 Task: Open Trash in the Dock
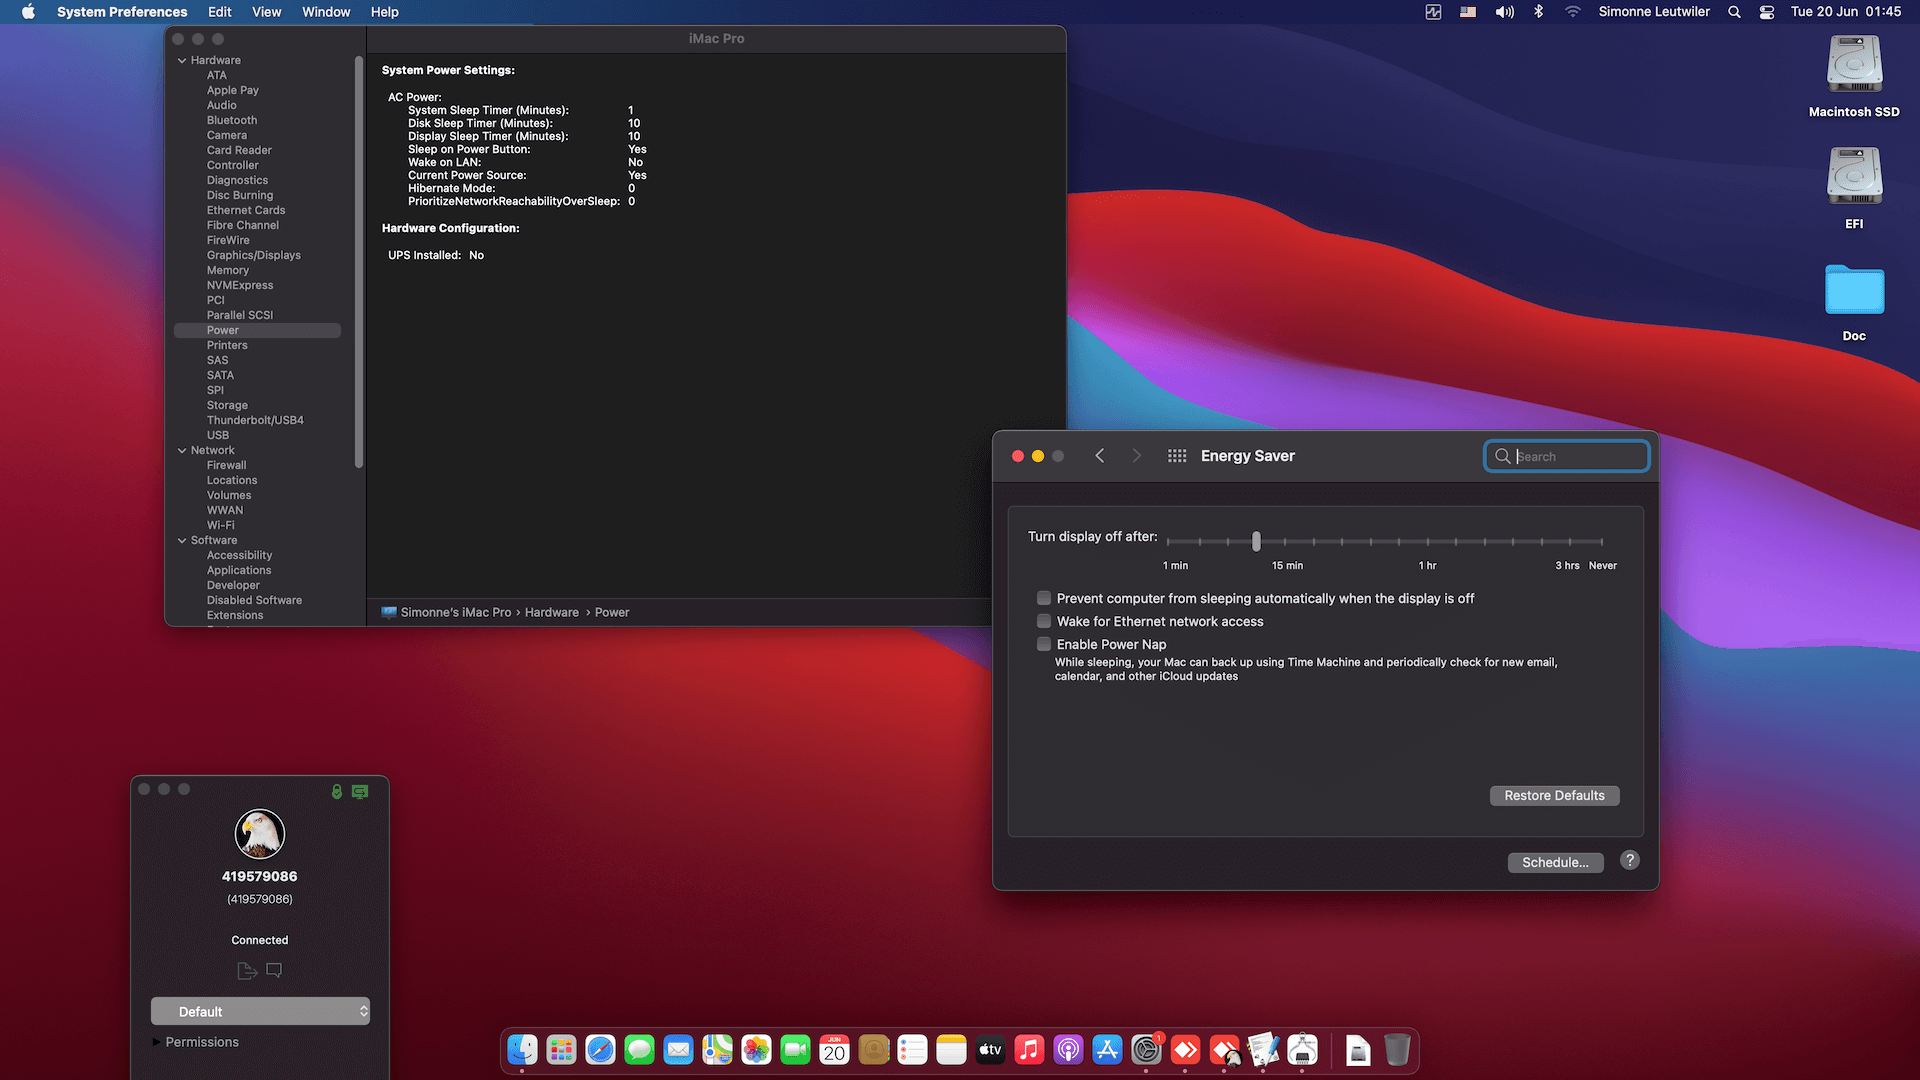click(1397, 1050)
